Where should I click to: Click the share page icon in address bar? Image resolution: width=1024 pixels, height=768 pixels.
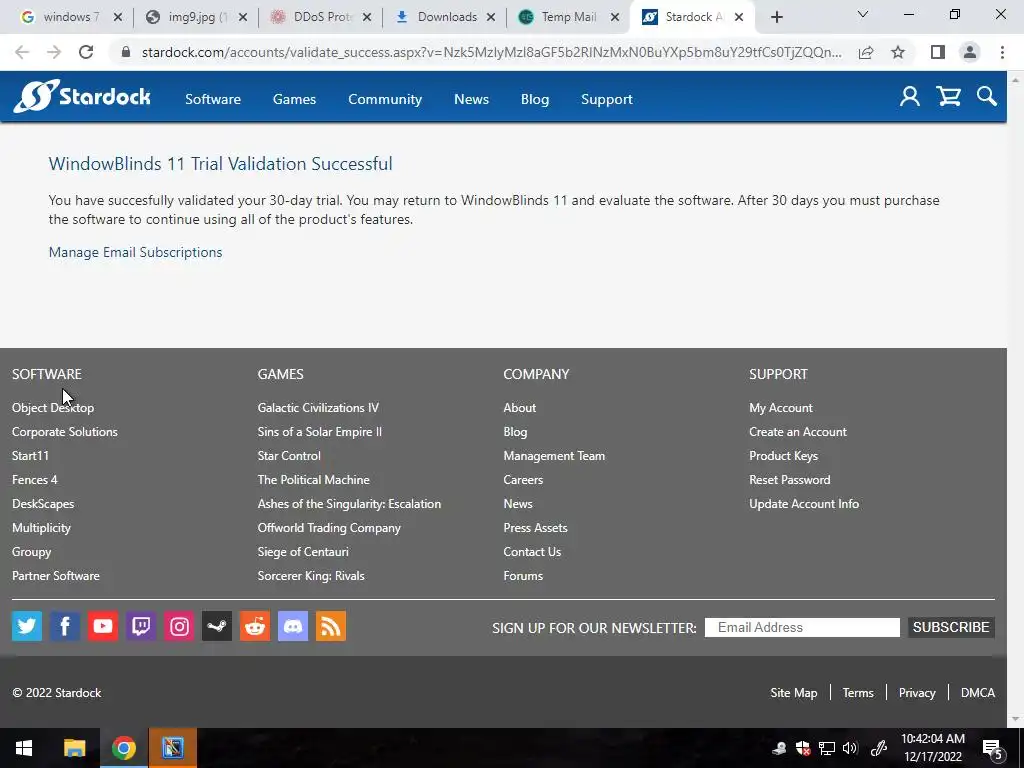click(x=866, y=52)
